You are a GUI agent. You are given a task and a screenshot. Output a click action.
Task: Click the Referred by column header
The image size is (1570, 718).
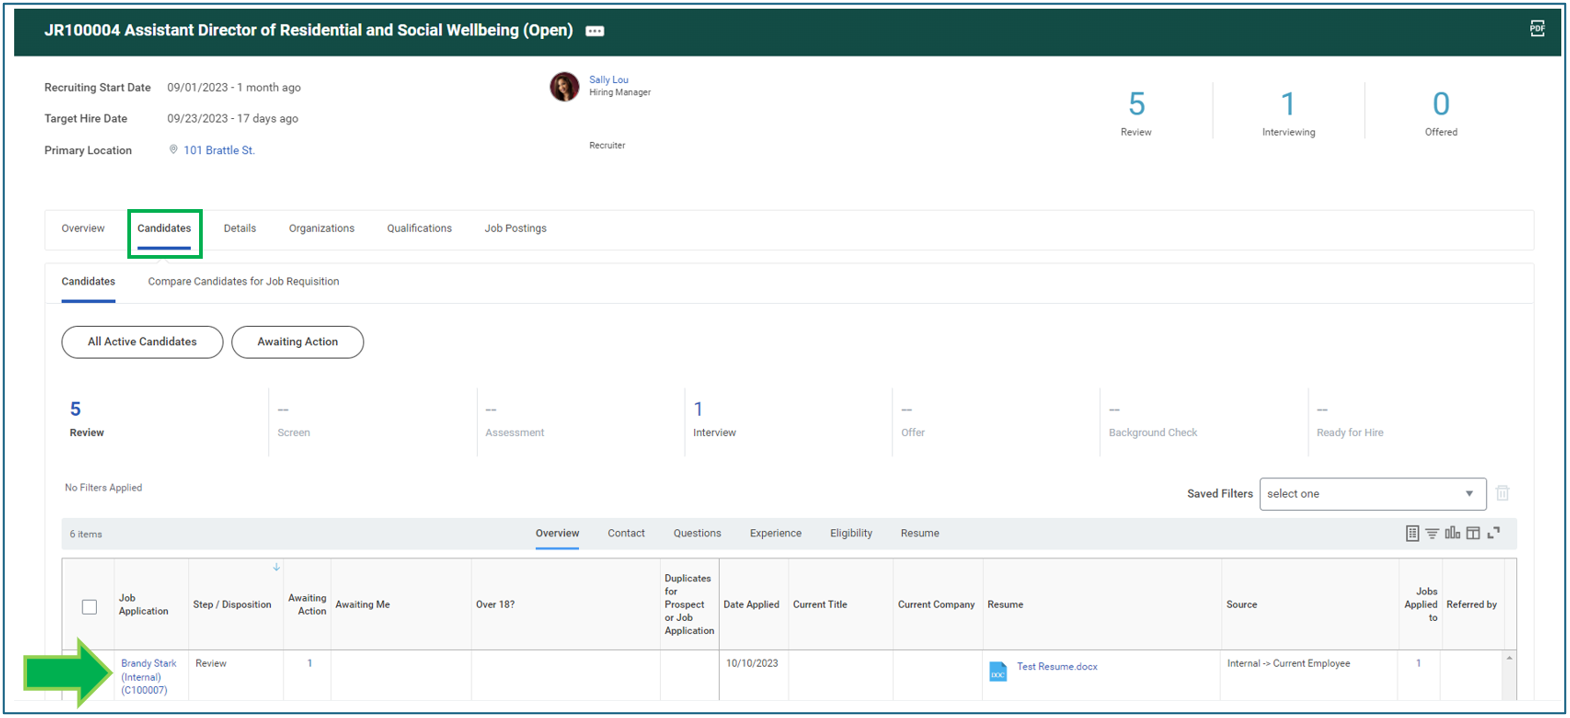point(1471,605)
